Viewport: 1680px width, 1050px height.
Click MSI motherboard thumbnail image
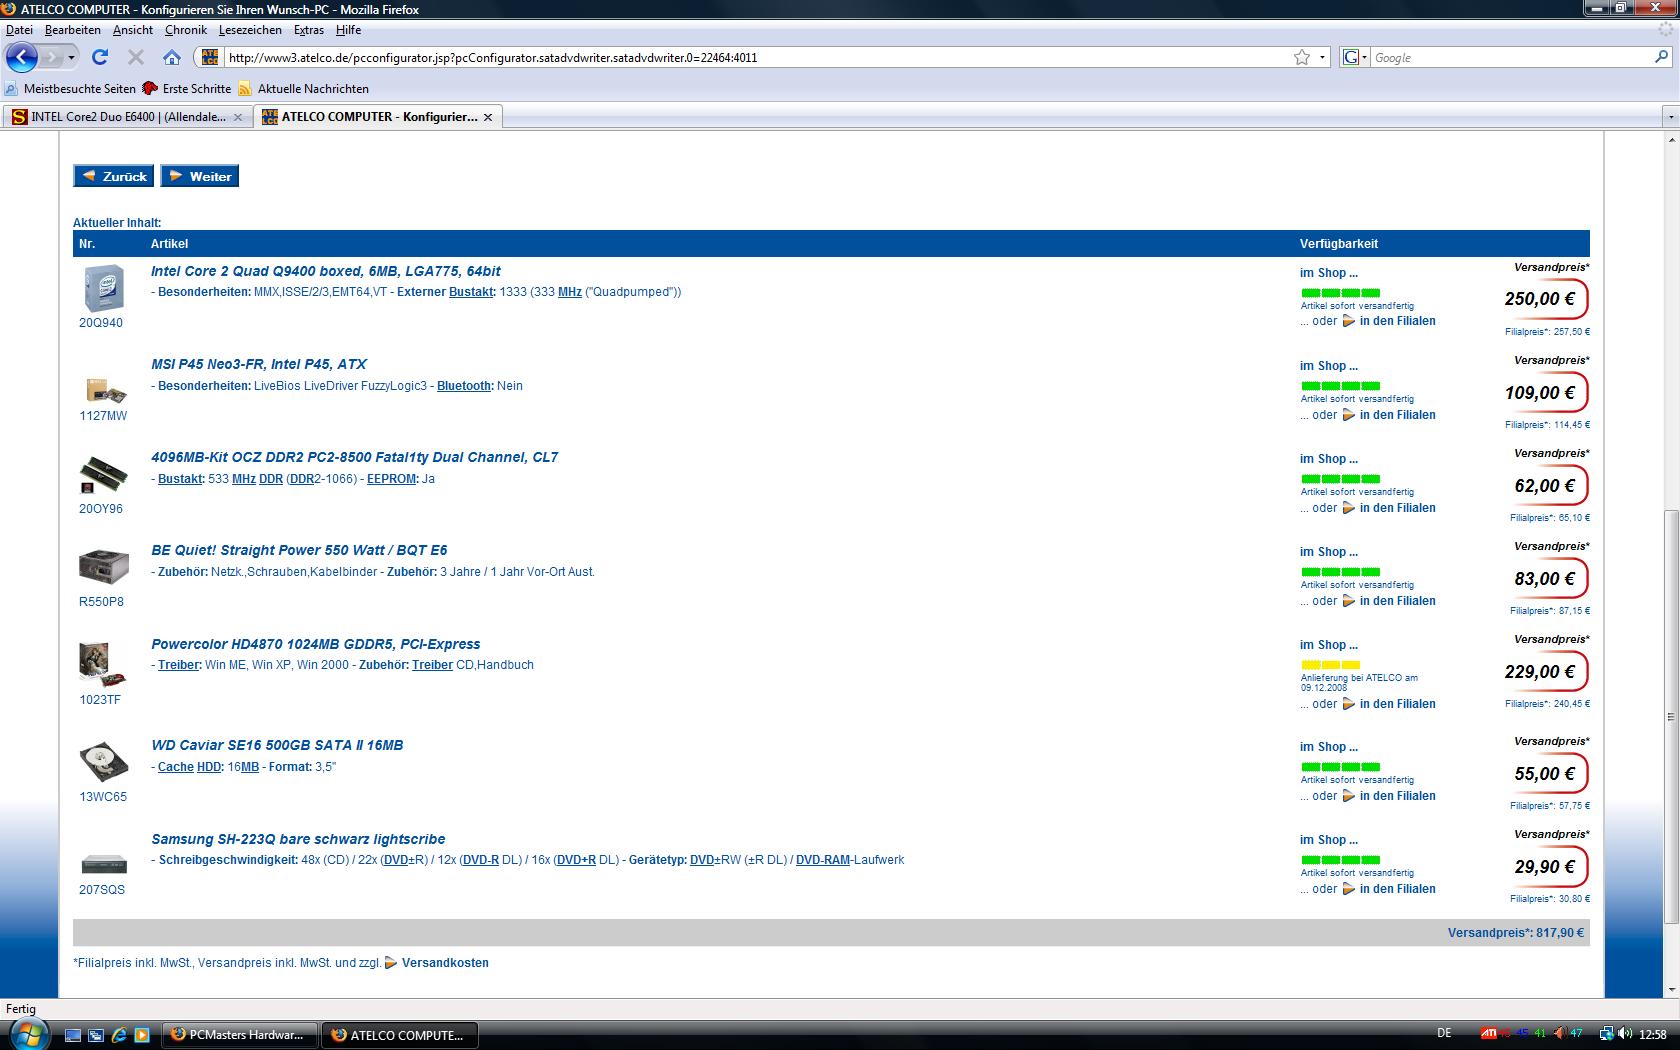click(x=105, y=390)
